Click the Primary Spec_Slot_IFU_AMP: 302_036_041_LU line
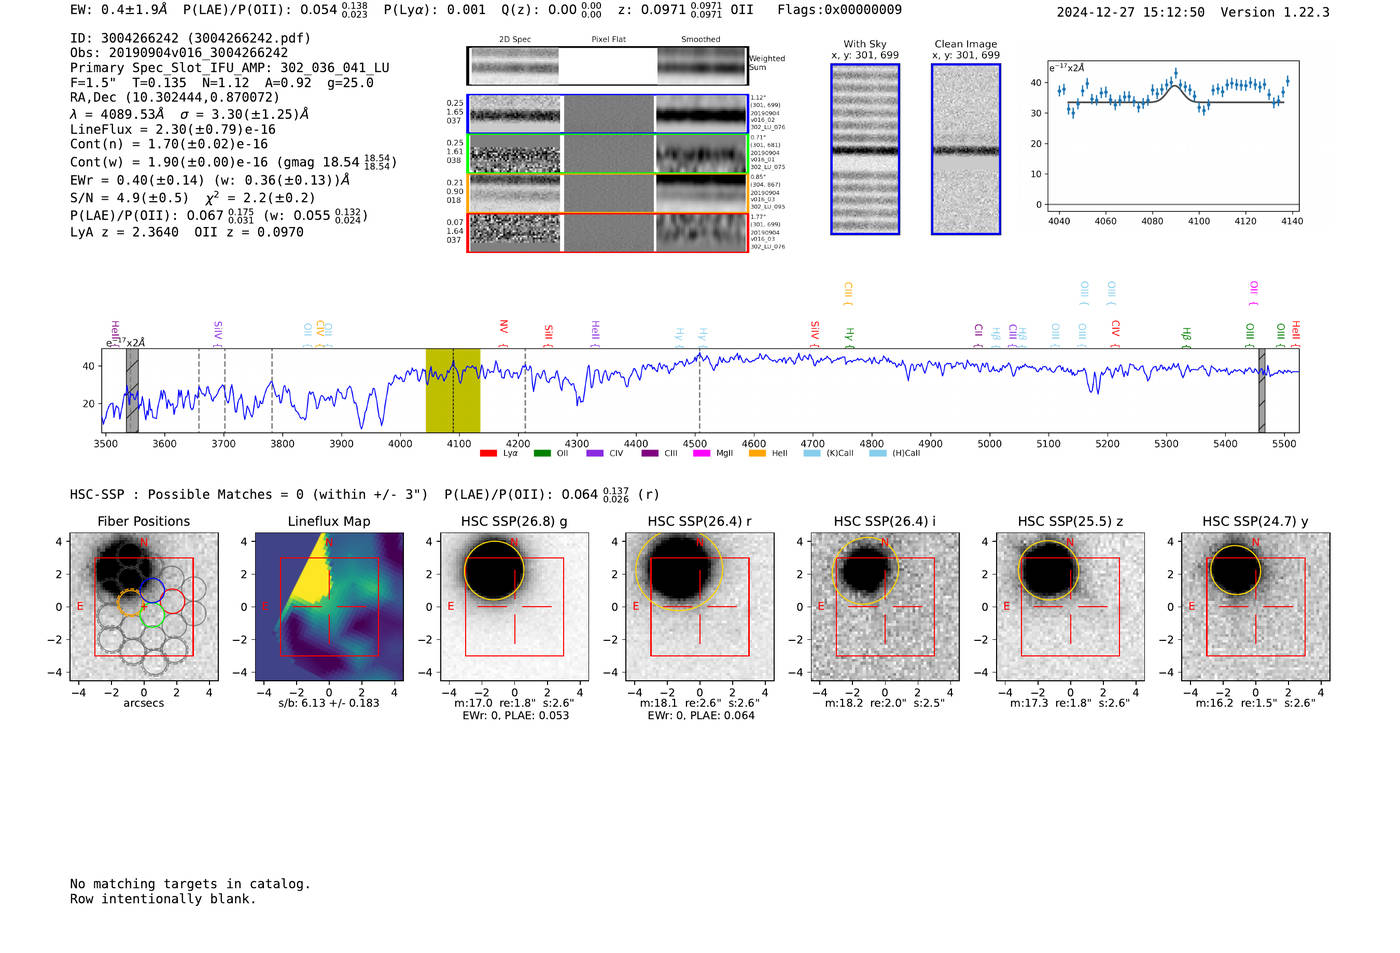This screenshot has height=953, width=1400. [230, 68]
